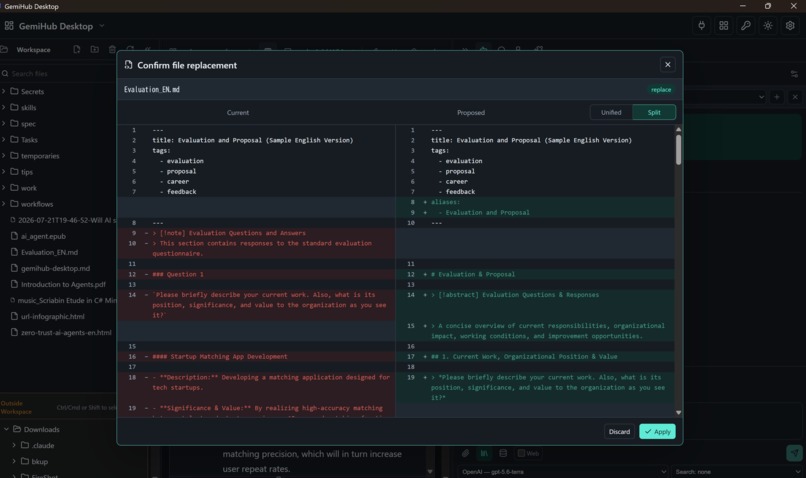Screen dimensions: 806x478
Task: Click the Proposed column header
Action: coord(471,113)
